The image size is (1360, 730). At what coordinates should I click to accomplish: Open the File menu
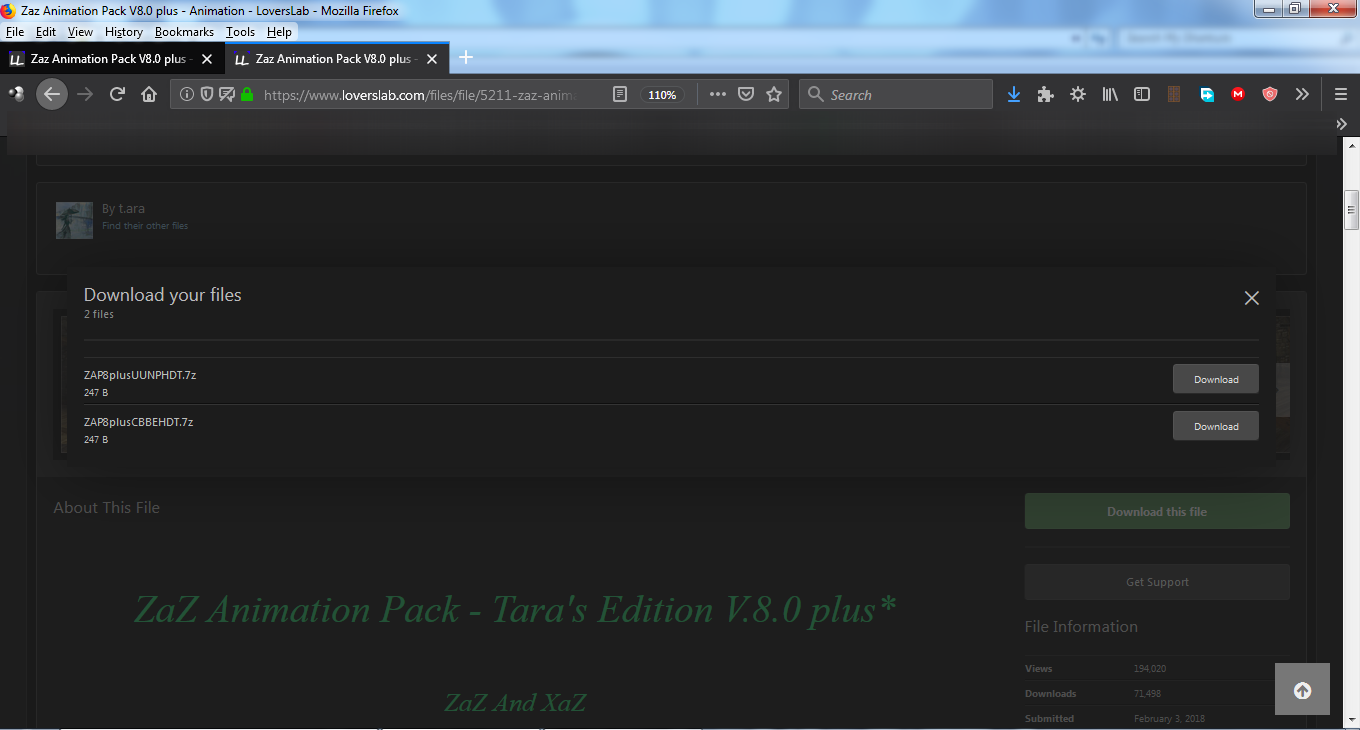[x=15, y=32]
